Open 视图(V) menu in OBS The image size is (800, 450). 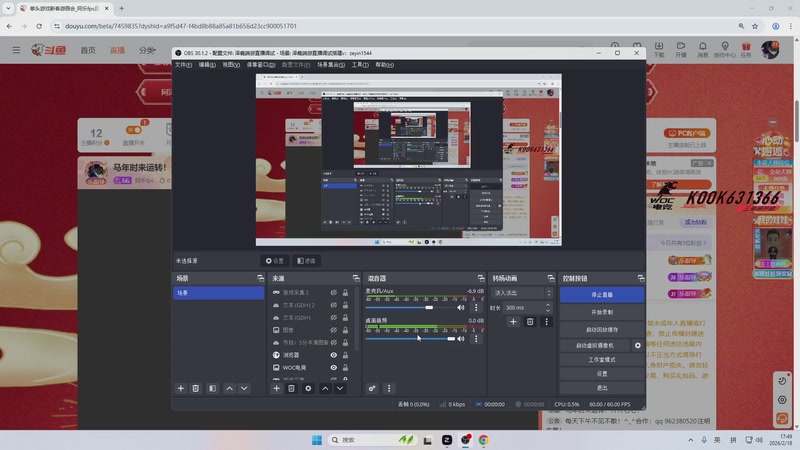click(231, 65)
